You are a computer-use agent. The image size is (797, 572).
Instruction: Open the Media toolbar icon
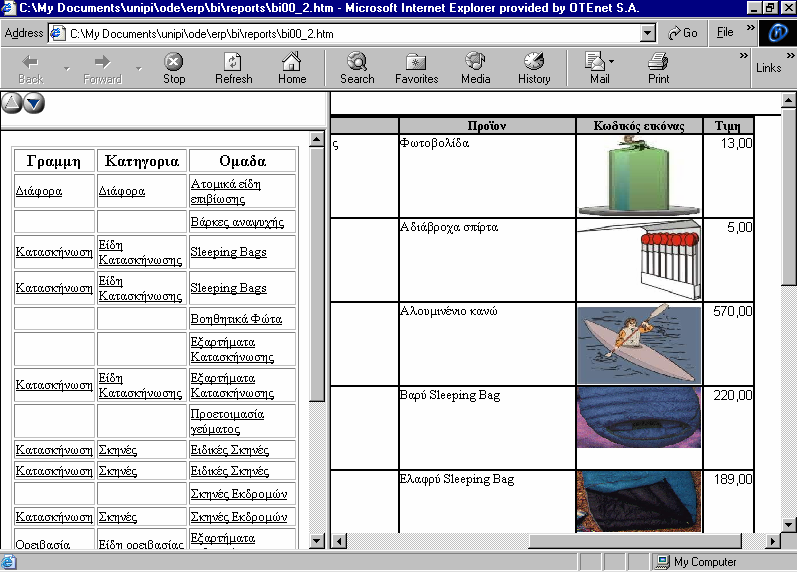[475, 62]
